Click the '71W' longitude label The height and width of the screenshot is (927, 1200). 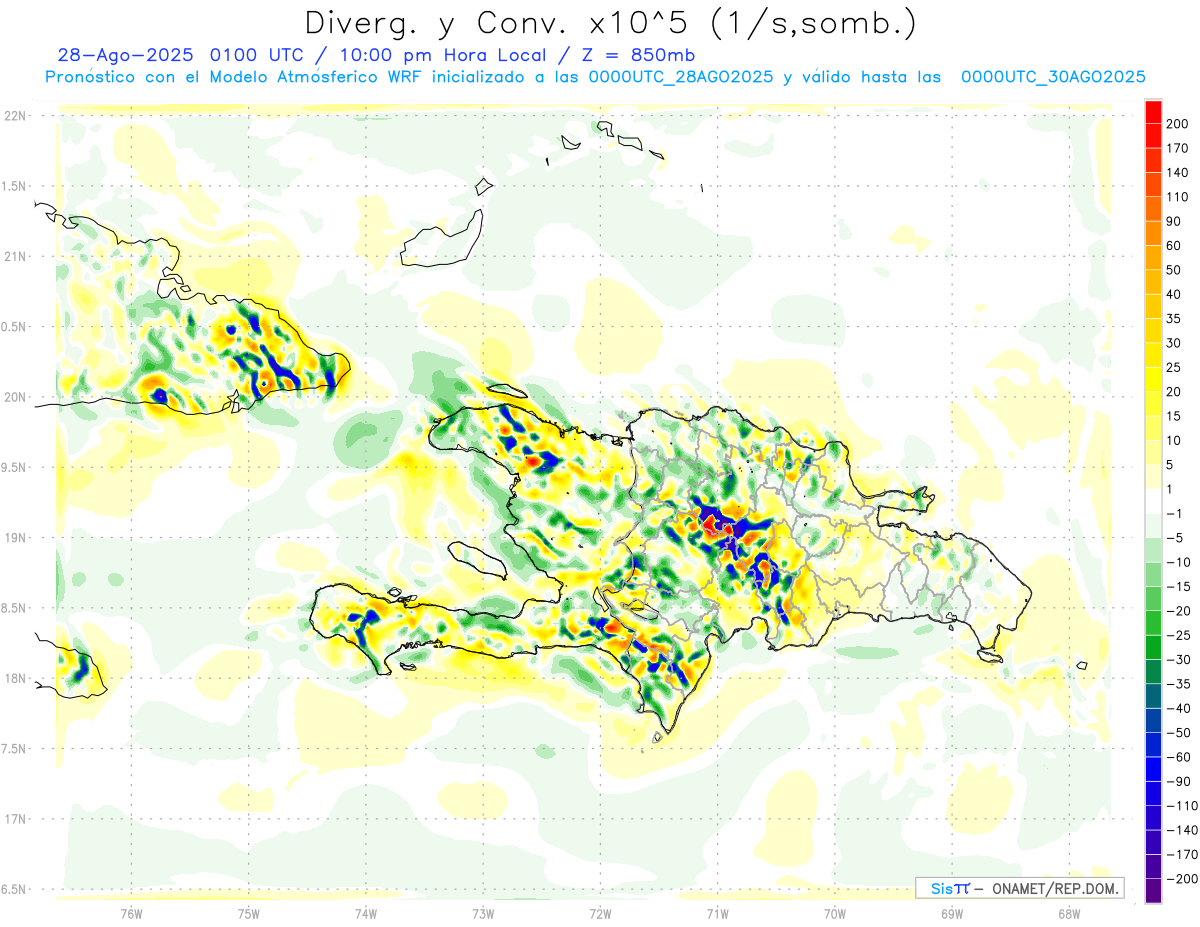(x=717, y=914)
